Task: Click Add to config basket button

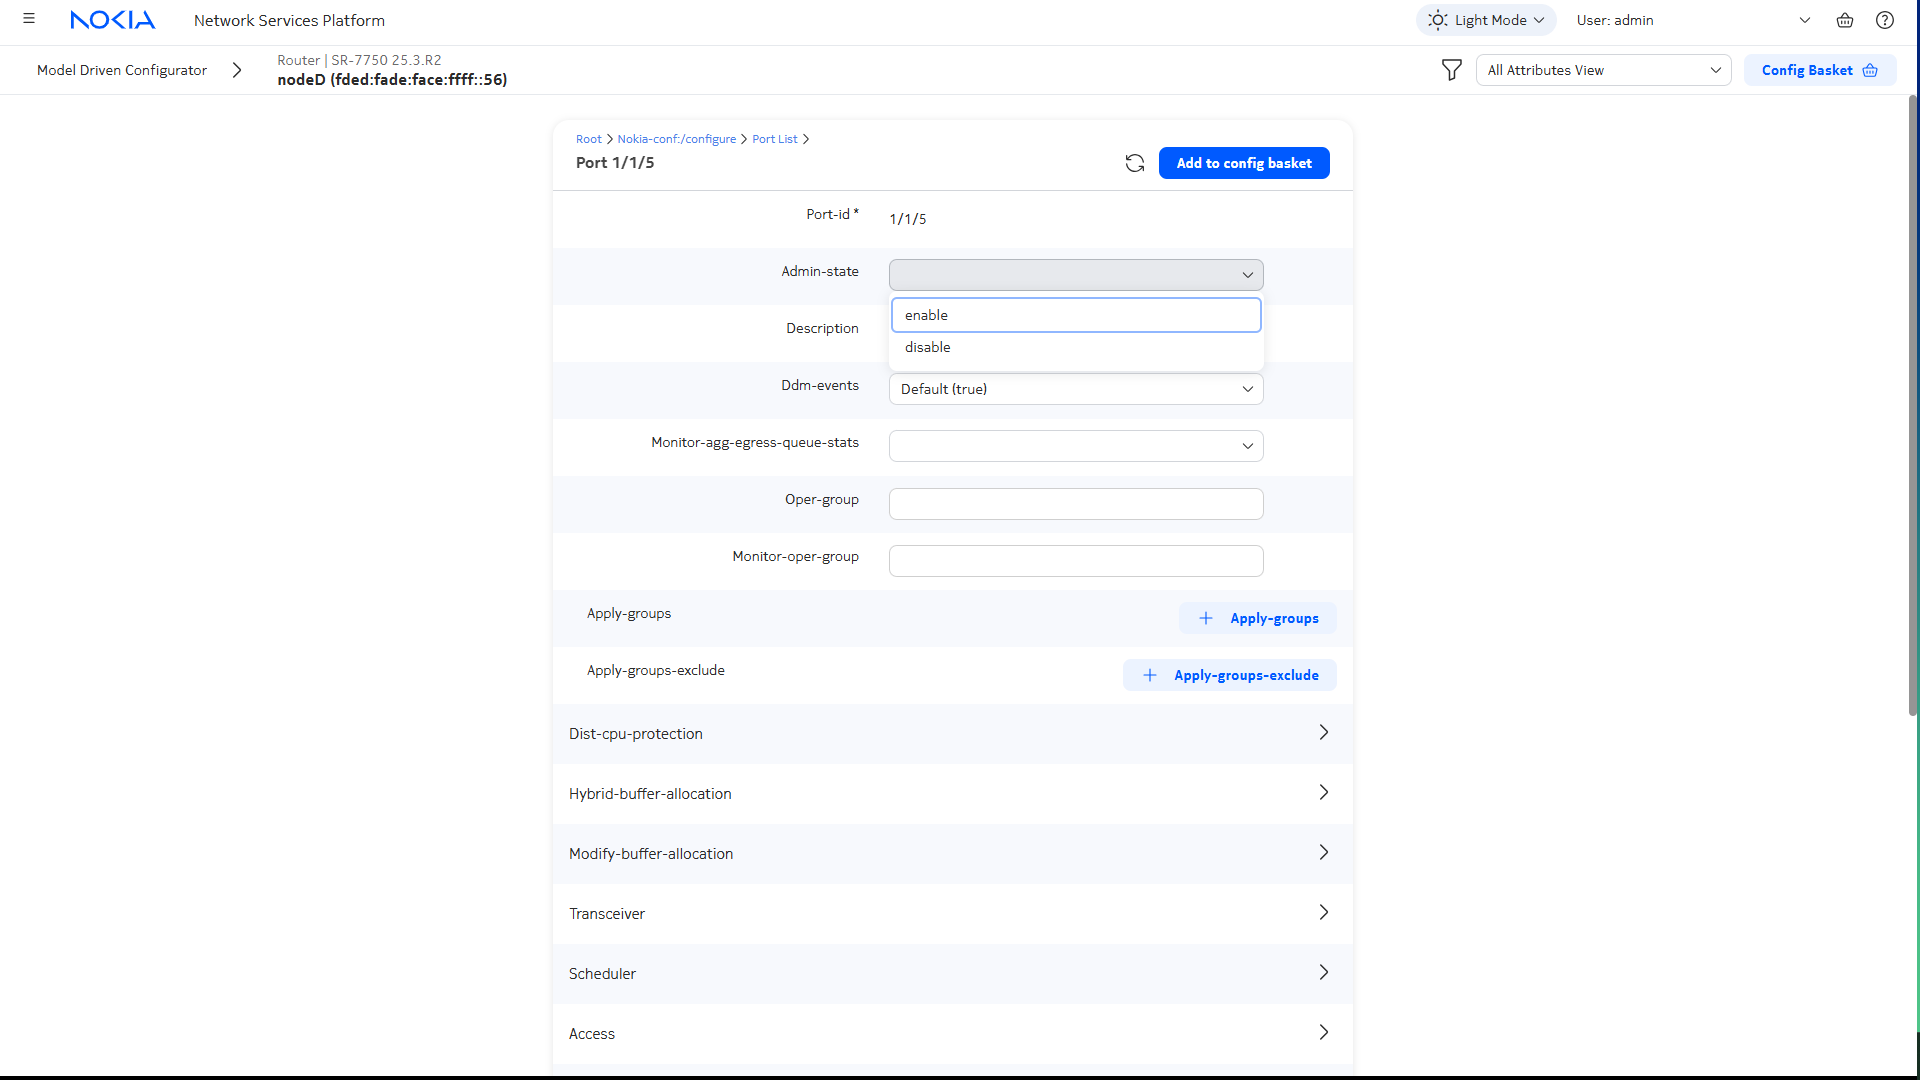Action: click(x=1243, y=163)
